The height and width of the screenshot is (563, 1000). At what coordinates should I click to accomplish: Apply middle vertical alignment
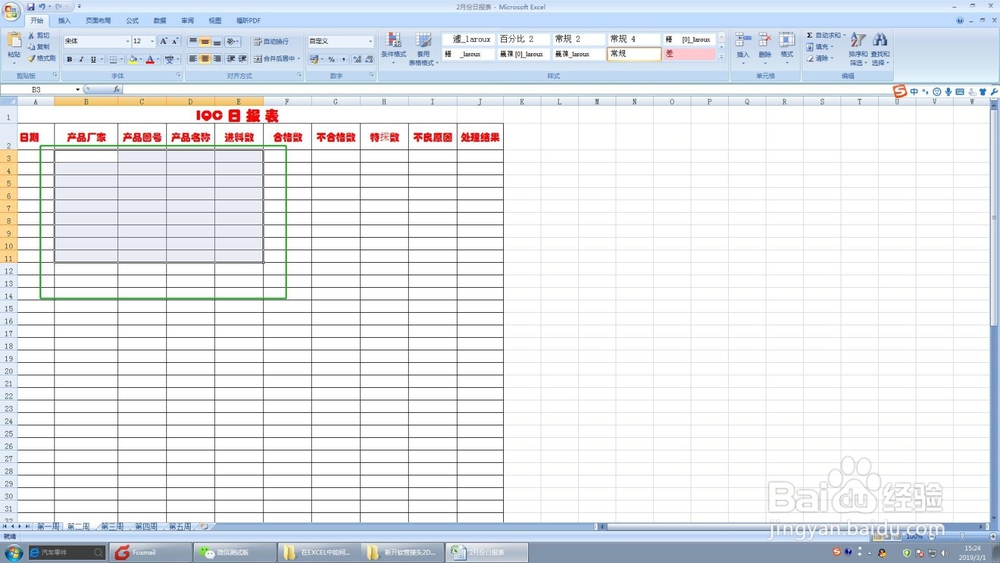pos(205,41)
